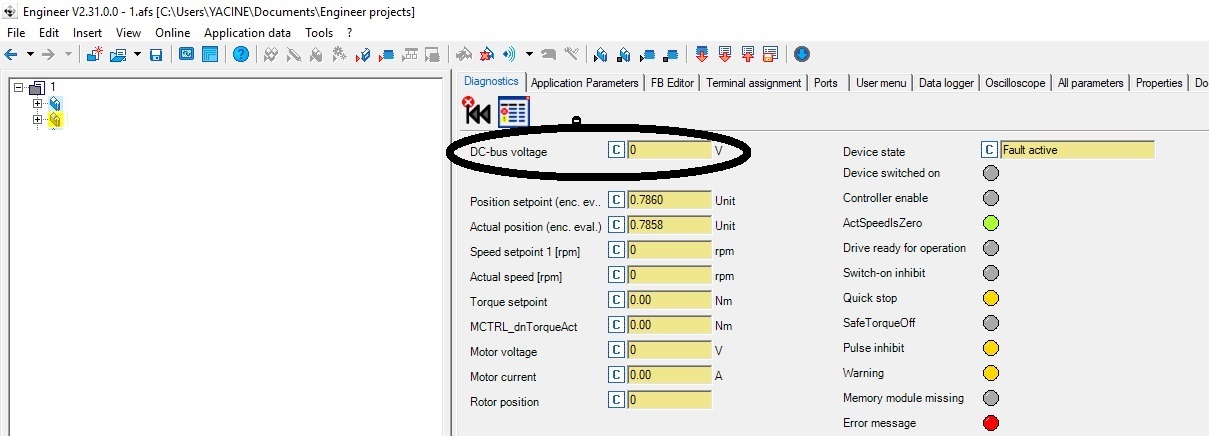Open the logbook list icon in Diagnostics
This screenshot has height=436, width=1209.
pos(513,111)
